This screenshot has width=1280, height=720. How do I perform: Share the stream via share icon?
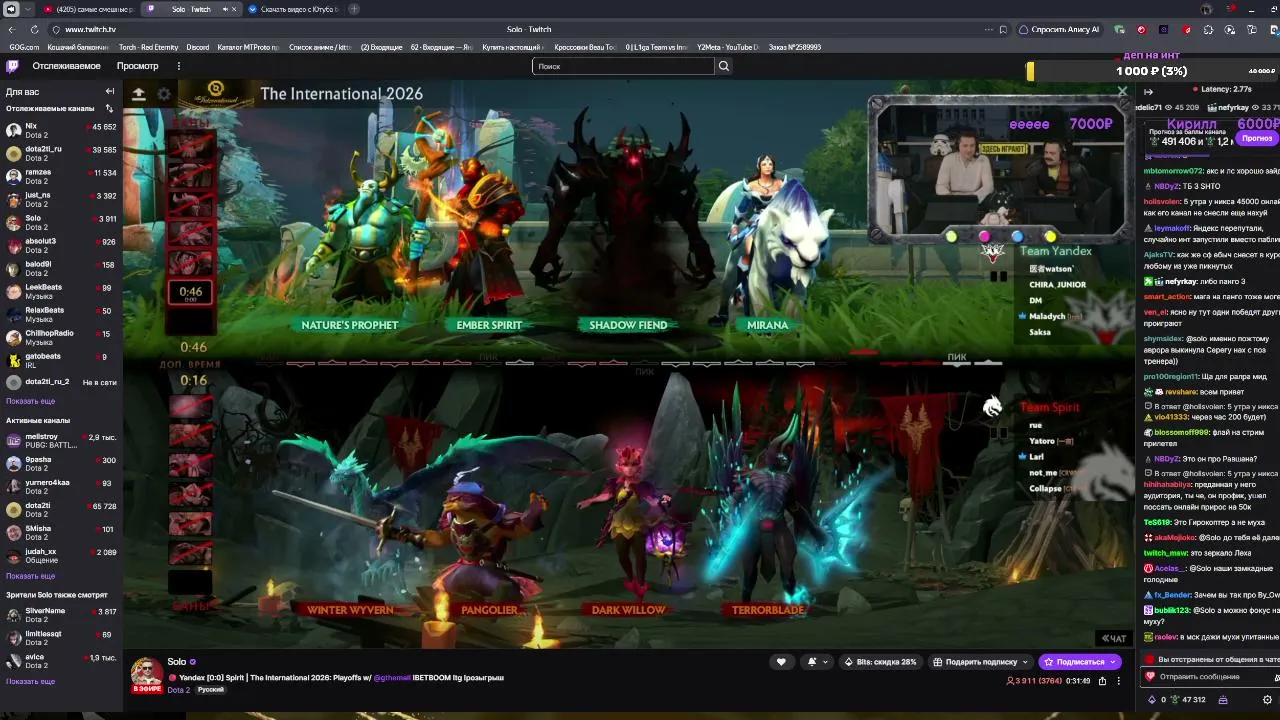tap(1102, 681)
